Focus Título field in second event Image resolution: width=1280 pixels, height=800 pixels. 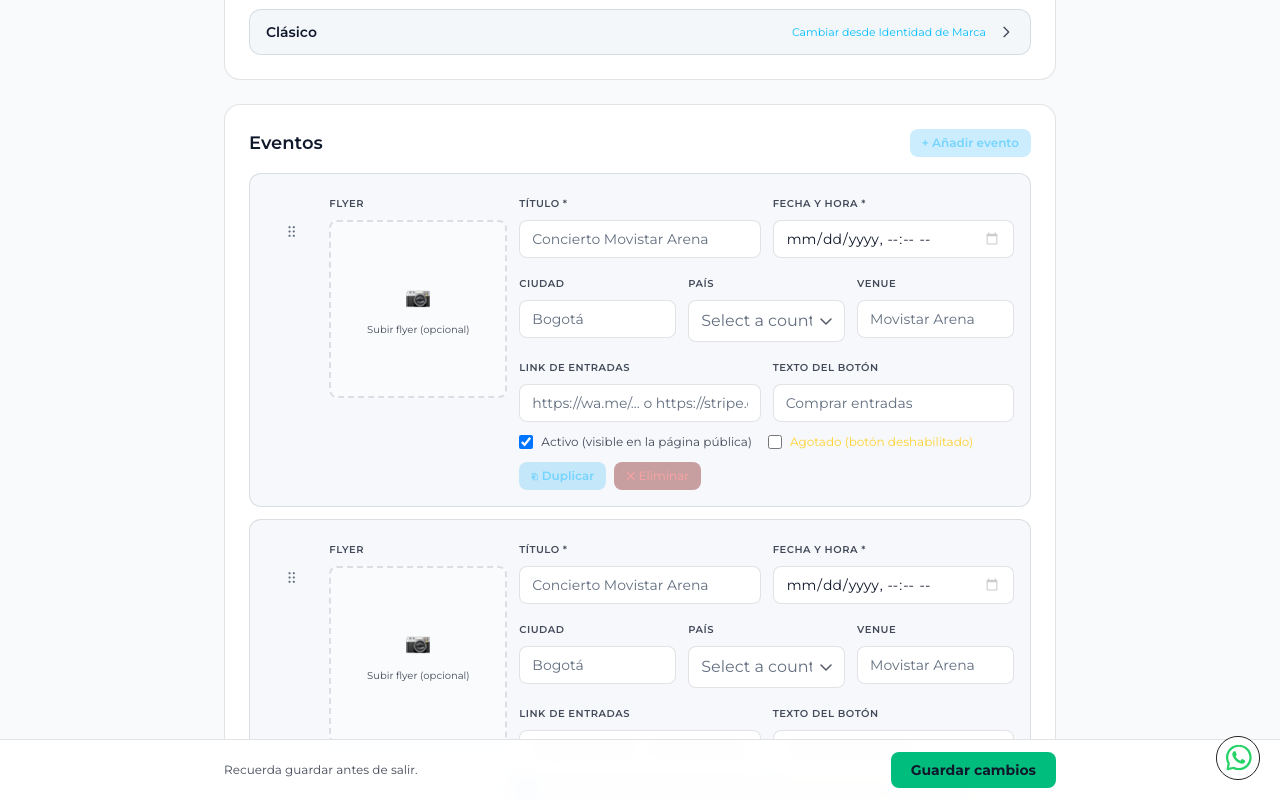click(x=640, y=585)
